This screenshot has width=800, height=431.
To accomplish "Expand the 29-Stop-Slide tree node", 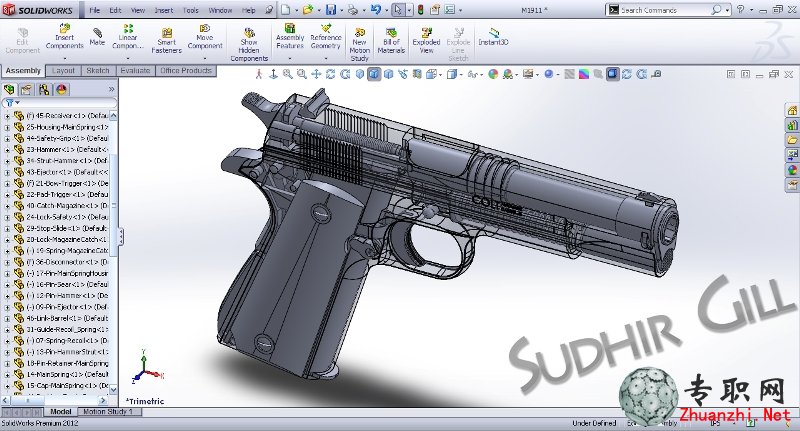I will coord(7,229).
